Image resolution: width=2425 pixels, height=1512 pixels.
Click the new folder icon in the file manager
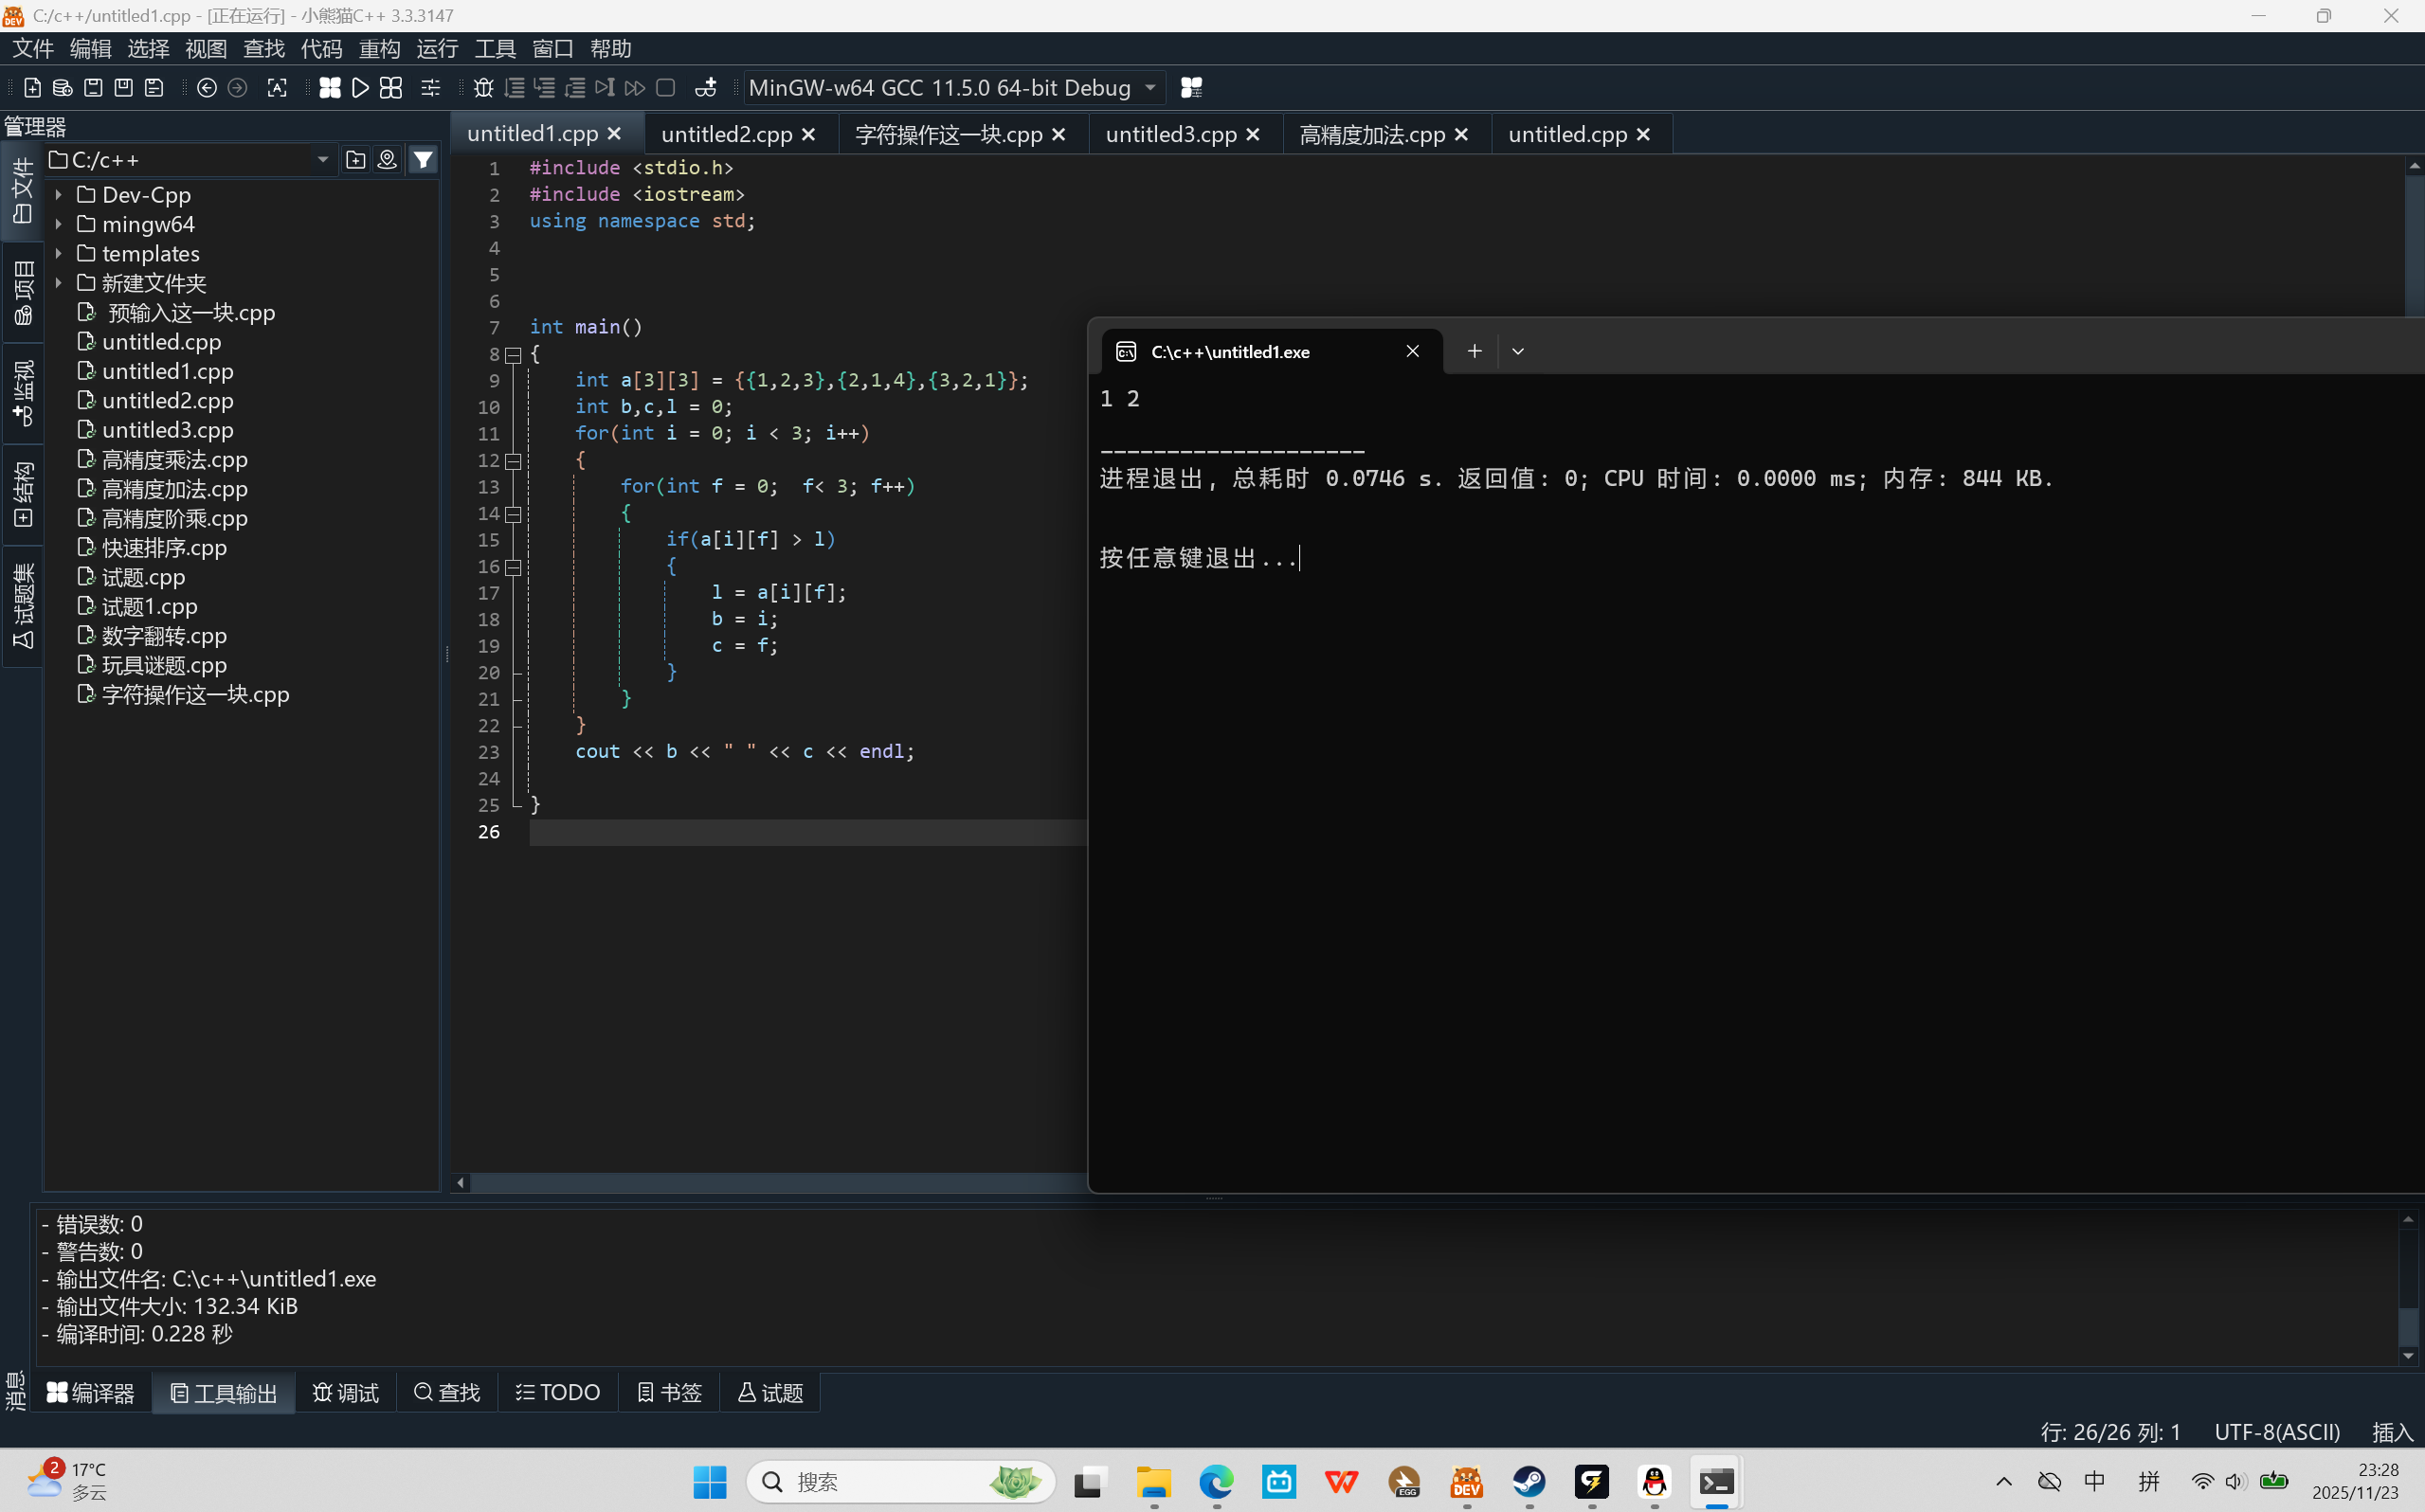tap(355, 160)
